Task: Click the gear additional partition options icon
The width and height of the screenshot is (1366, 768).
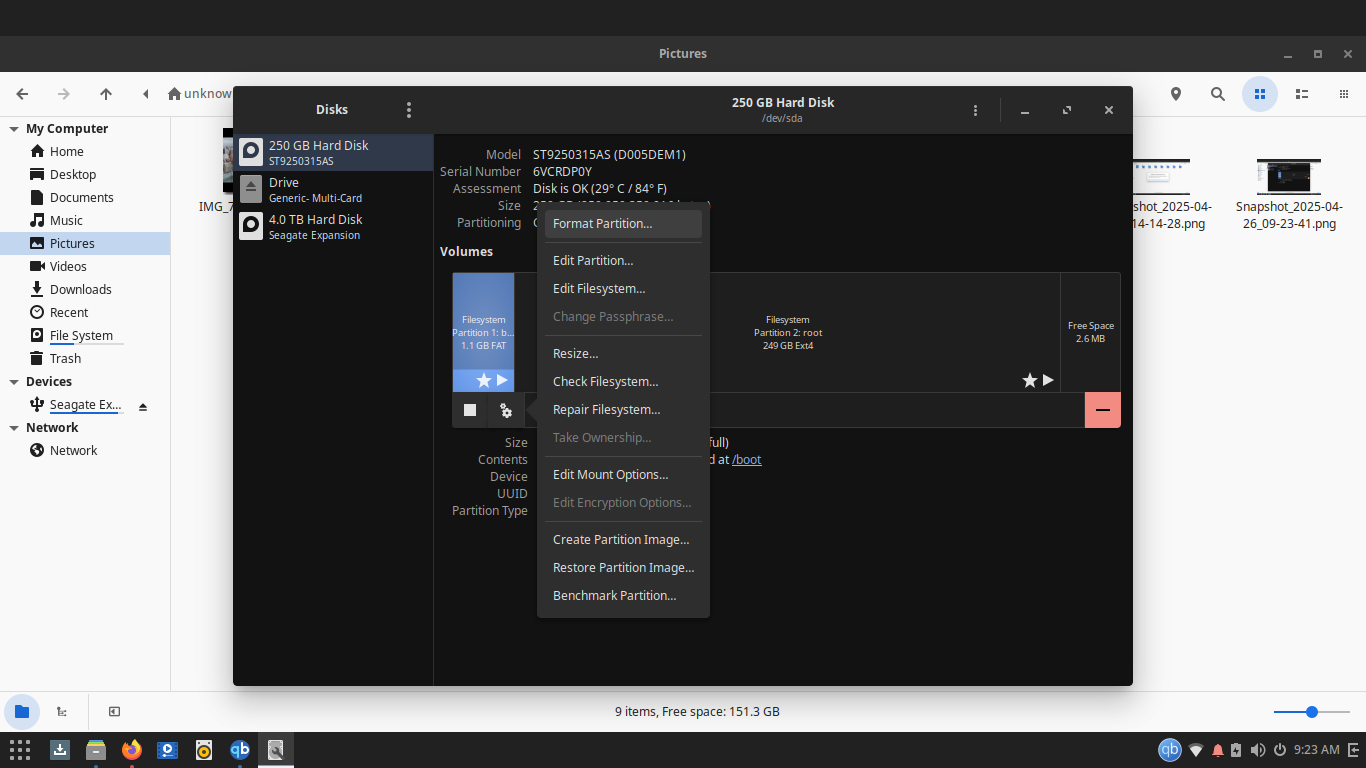Action: pos(506,410)
